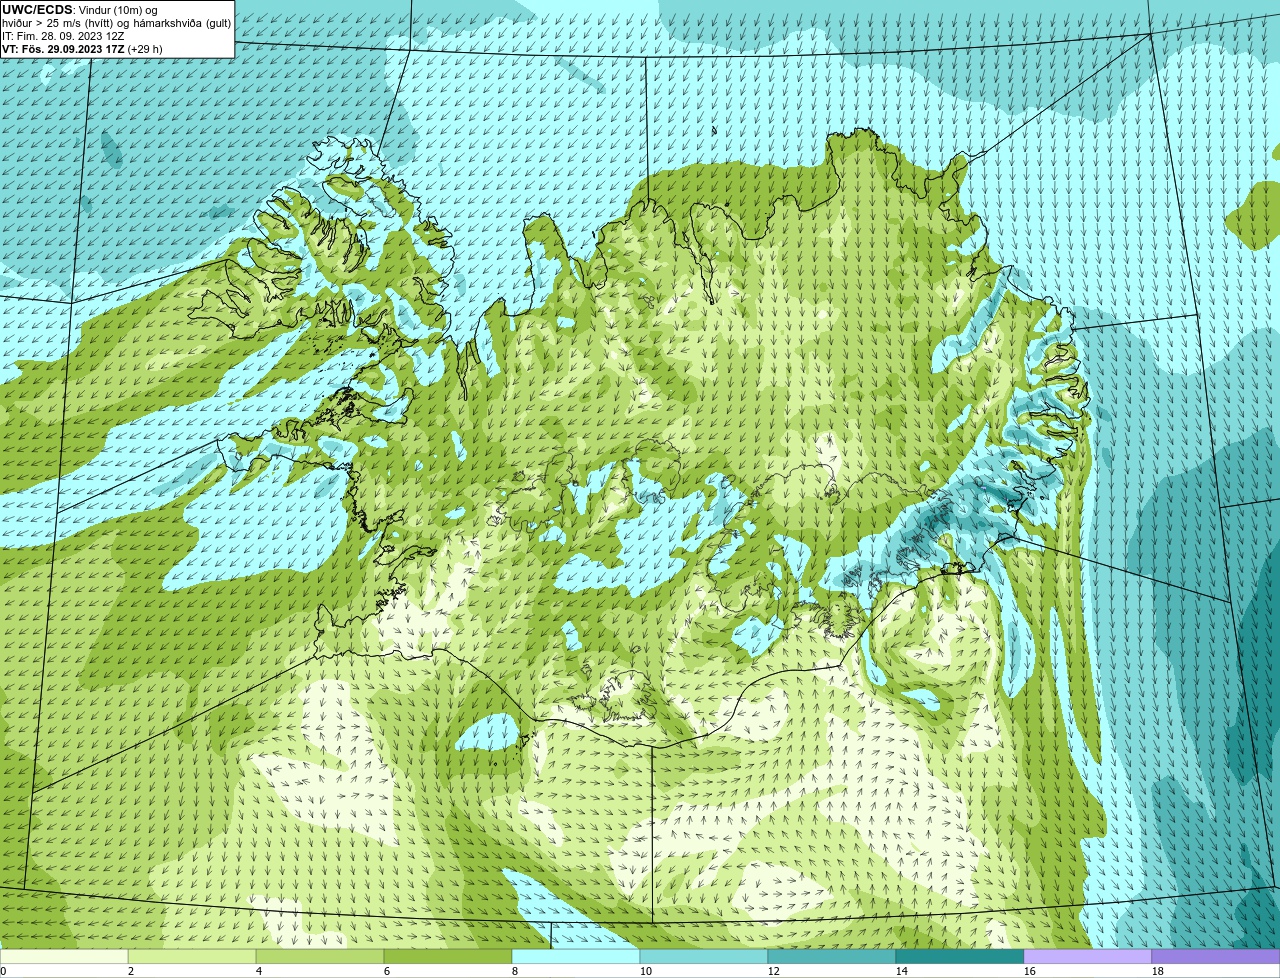Click the "14" label on the wind scale
This screenshot has width=1280, height=978.
902,971
